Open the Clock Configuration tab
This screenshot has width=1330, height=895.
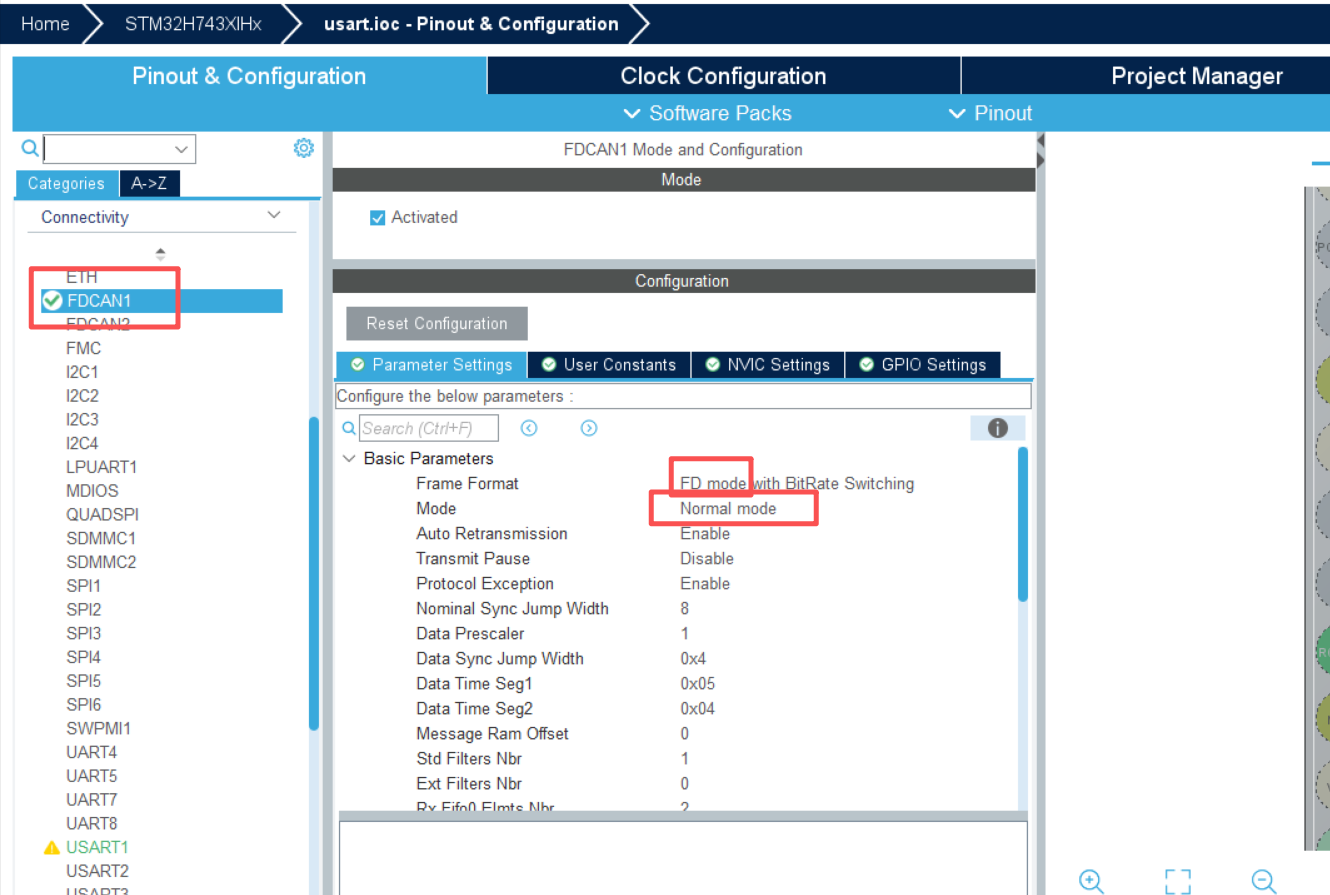pos(723,76)
